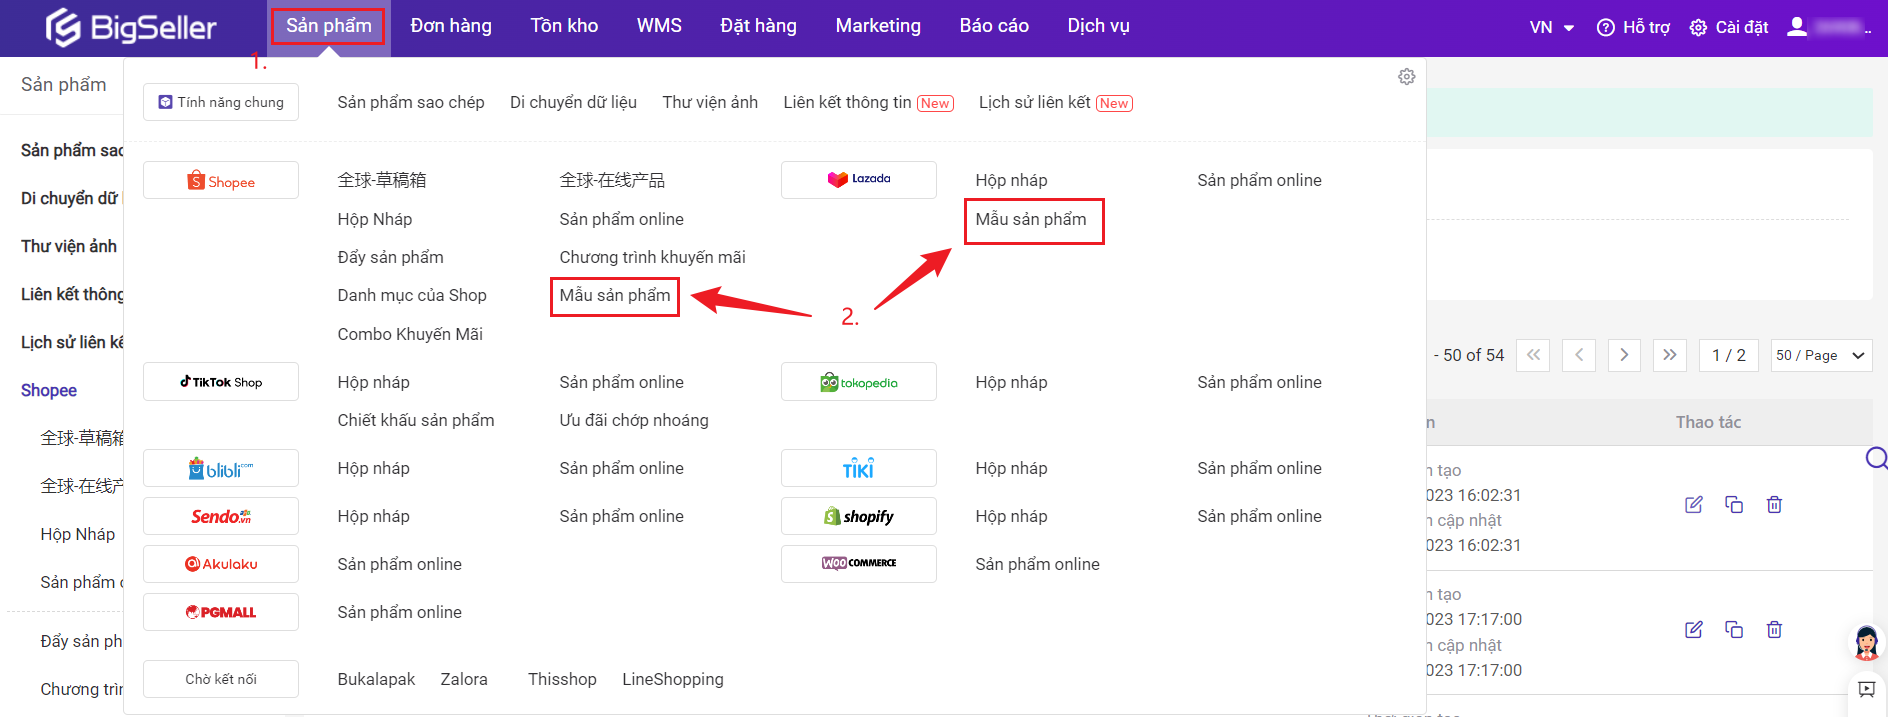Click the menu settings gear icon
Screen dimensions: 1888x717
click(x=1406, y=77)
